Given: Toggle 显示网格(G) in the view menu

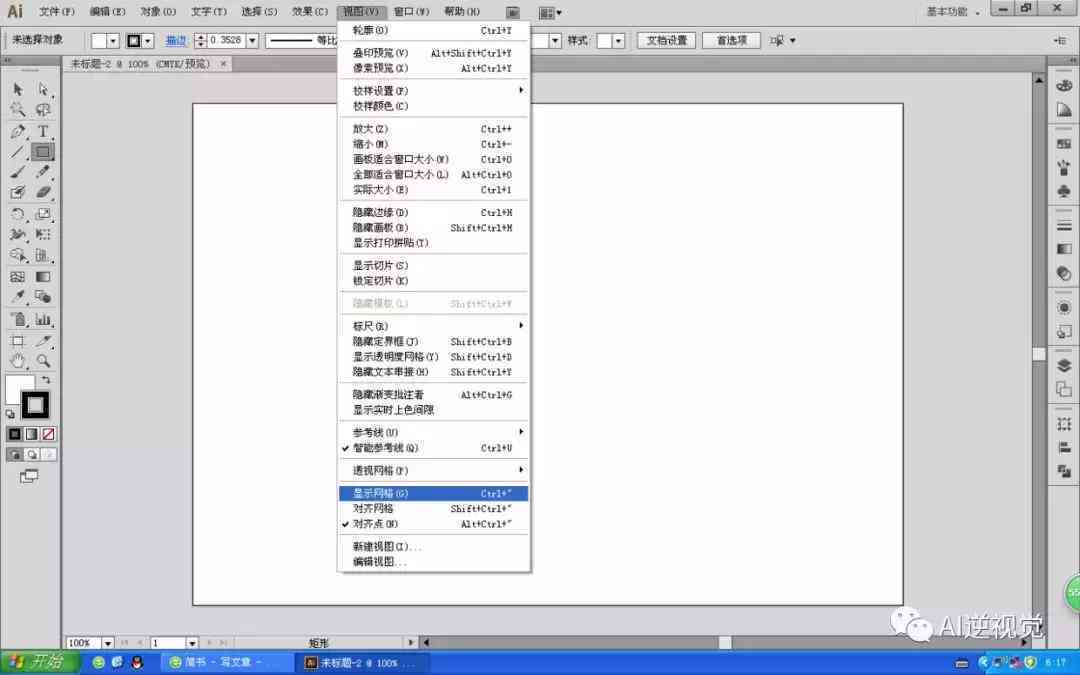Looking at the screenshot, I should (x=433, y=493).
